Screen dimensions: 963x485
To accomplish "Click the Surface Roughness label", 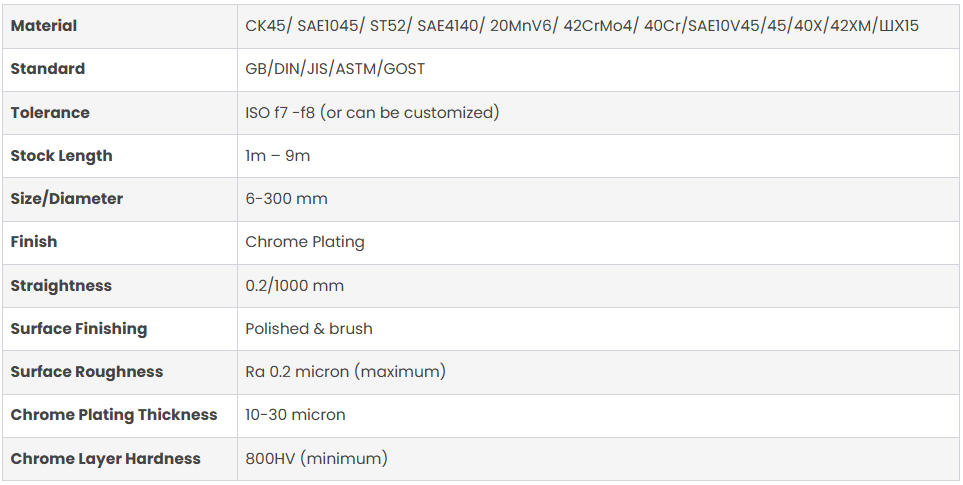I will coord(87,372).
